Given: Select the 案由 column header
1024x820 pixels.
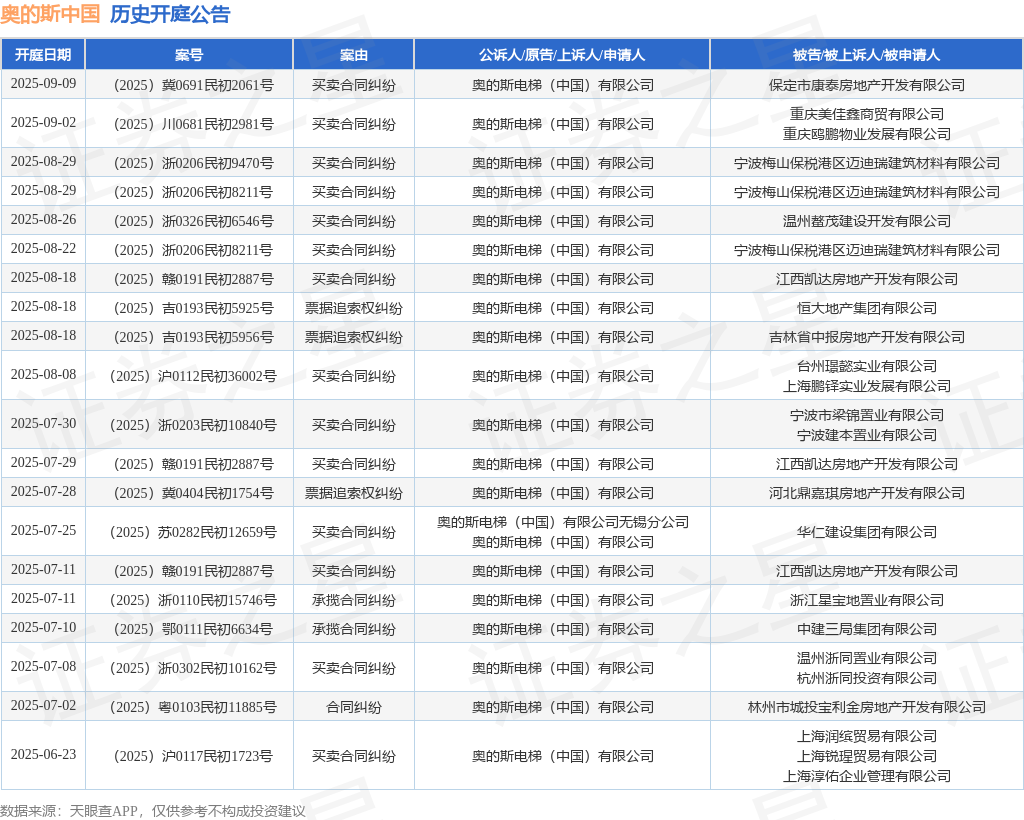Looking at the screenshot, I should pyautogui.click(x=353, y=55).
